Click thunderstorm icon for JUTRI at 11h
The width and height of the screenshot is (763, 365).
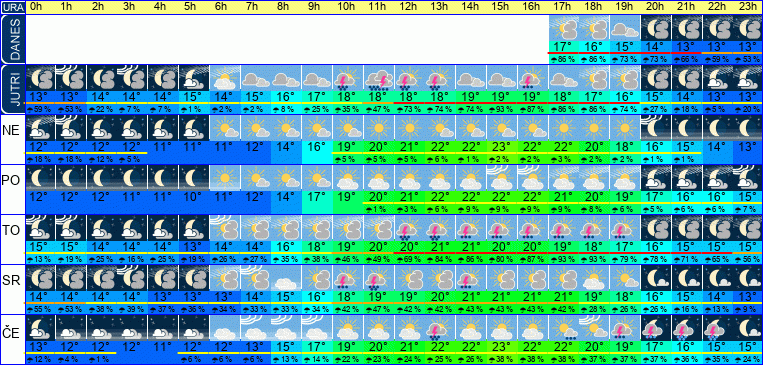[378, 78]
